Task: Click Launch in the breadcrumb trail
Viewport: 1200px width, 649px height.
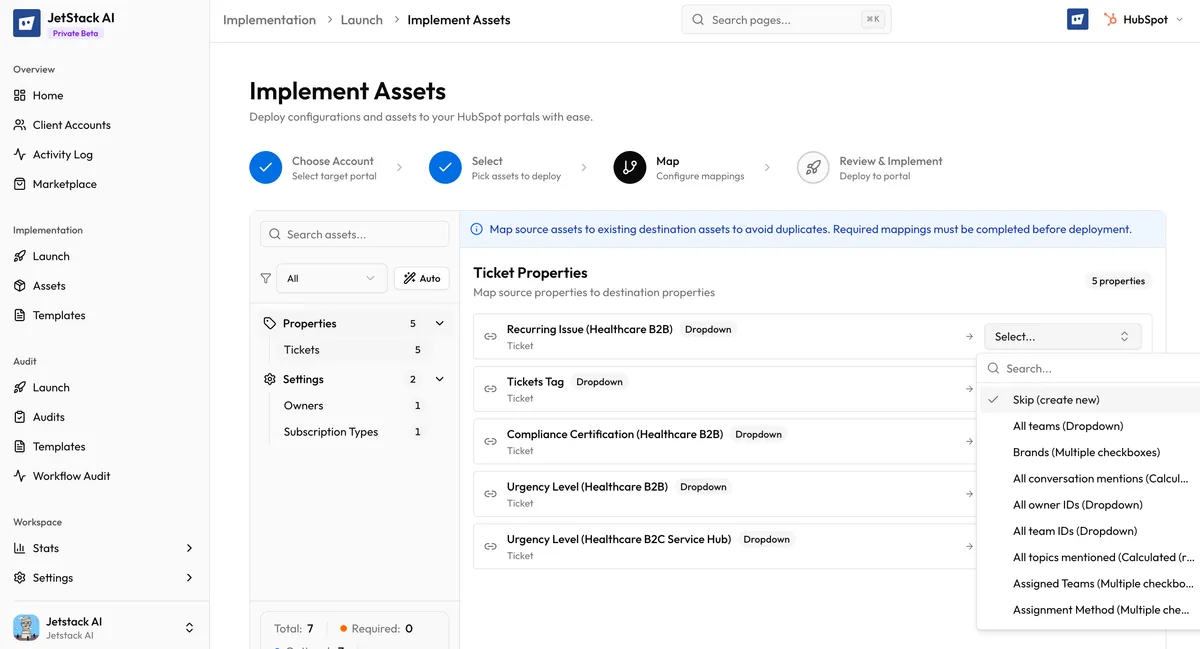Action: coord(361,19)
